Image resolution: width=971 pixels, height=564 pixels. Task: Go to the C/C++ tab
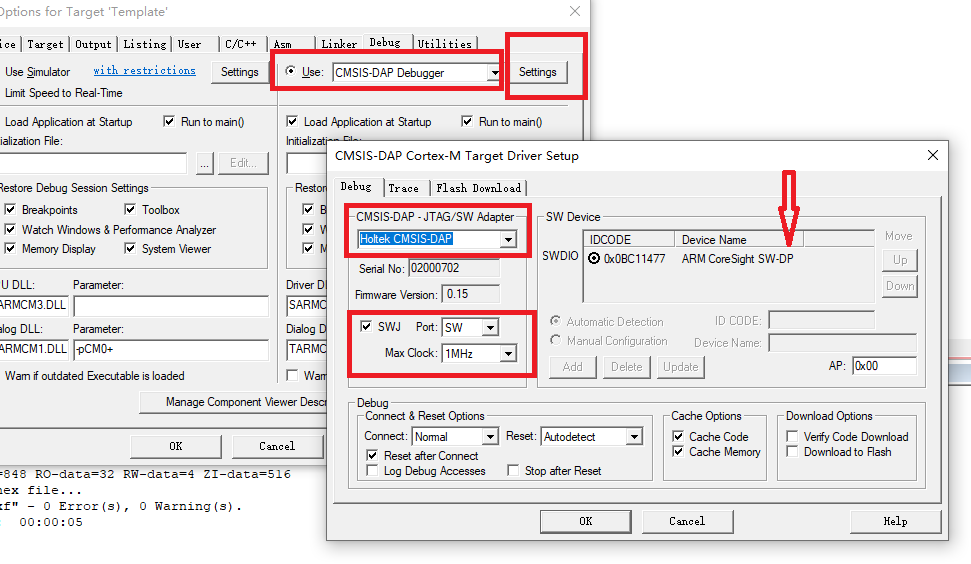240,44
